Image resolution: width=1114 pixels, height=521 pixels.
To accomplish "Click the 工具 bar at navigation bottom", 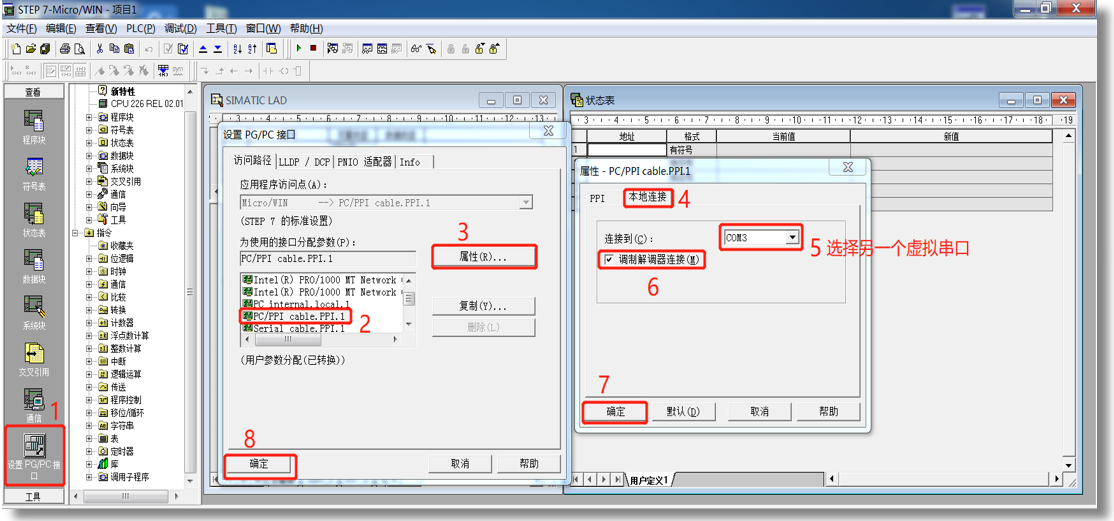I will pos(33,497).
